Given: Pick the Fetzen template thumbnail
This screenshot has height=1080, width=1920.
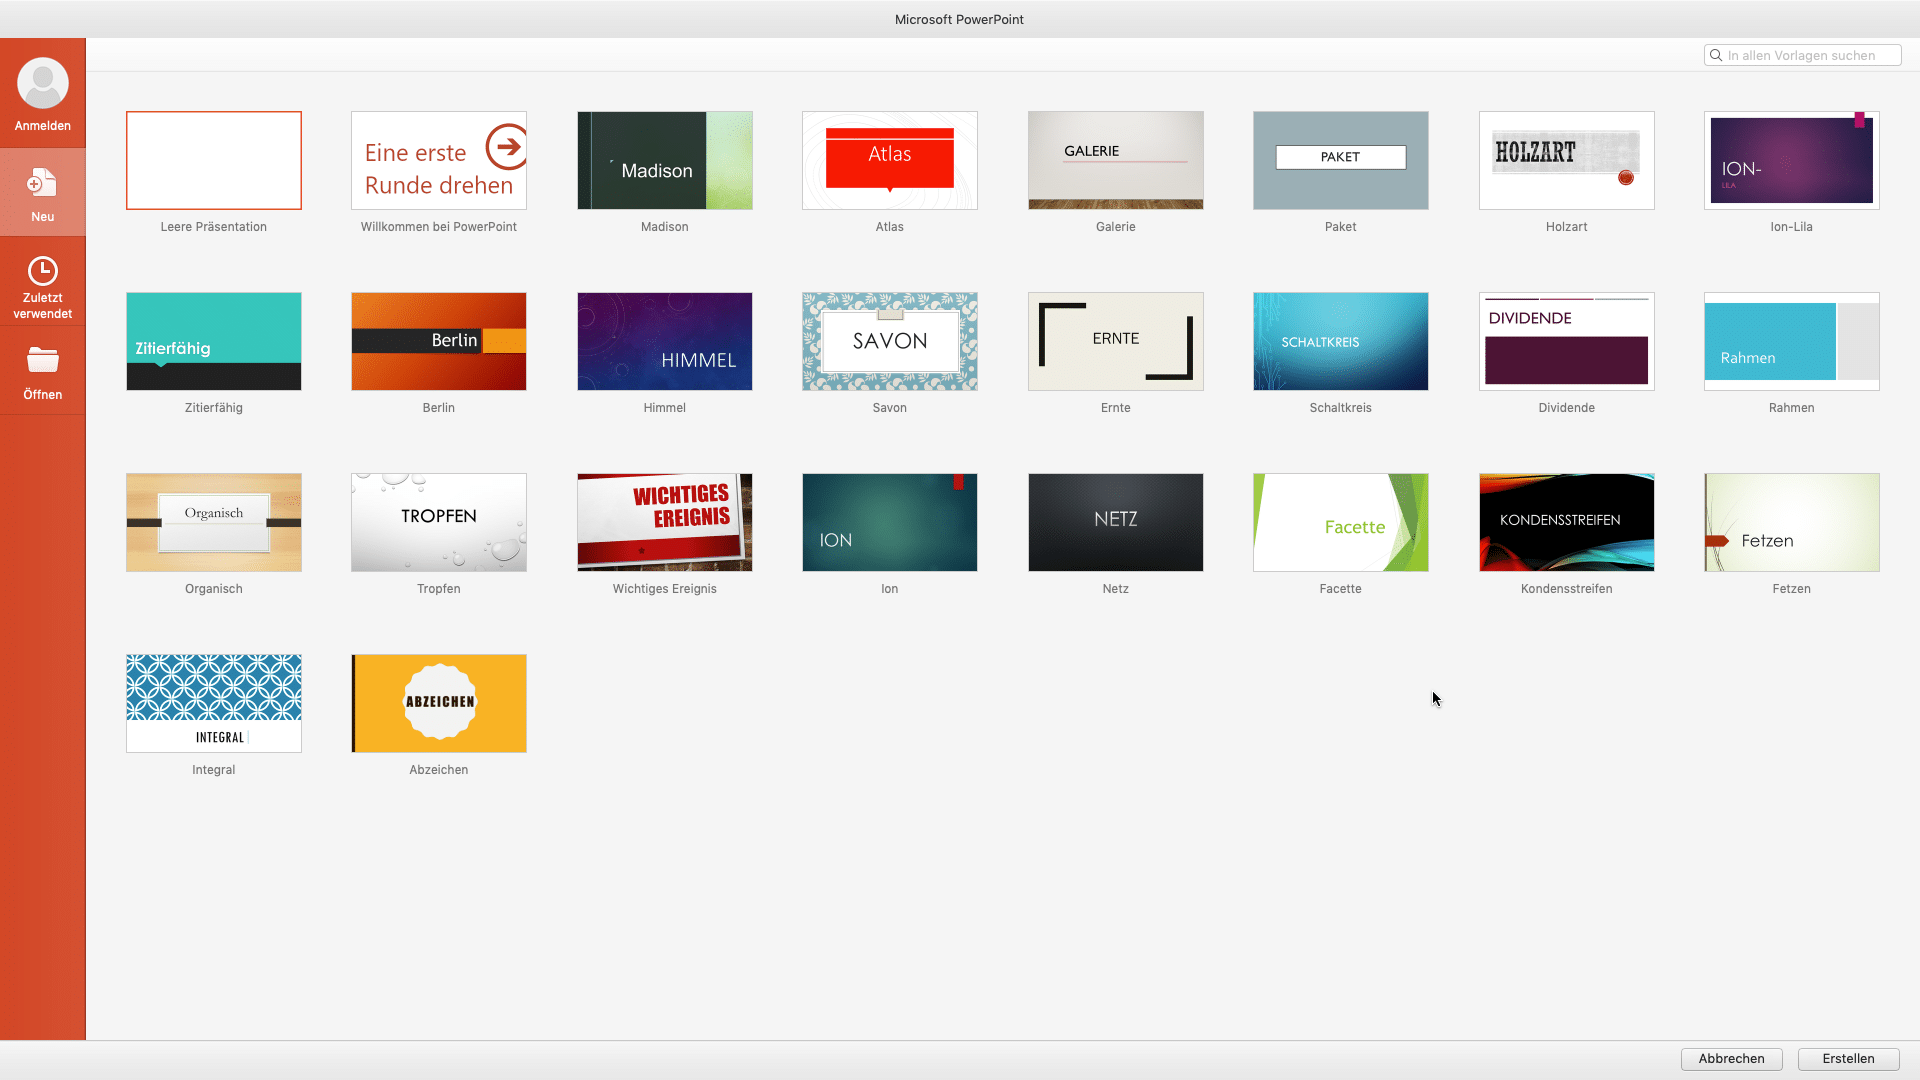Looking at the screenshot, I should pyautogui.click(x=1792, y=523).
